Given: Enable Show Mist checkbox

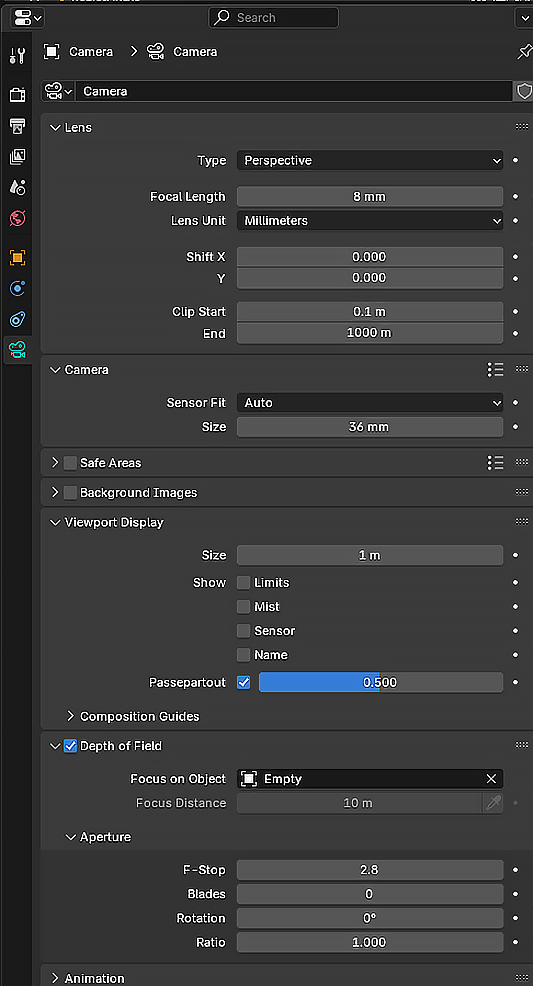Looking at the screenshot, I should point(243,607).
